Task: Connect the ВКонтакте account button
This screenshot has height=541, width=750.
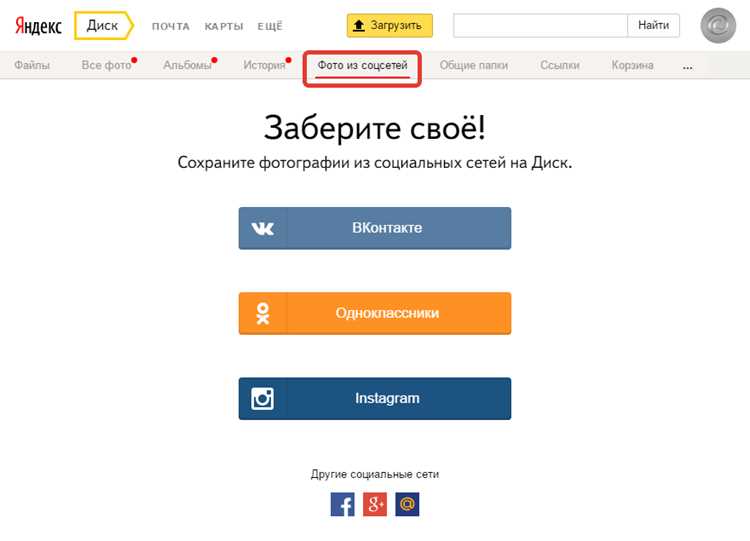Action: point(375,228)
